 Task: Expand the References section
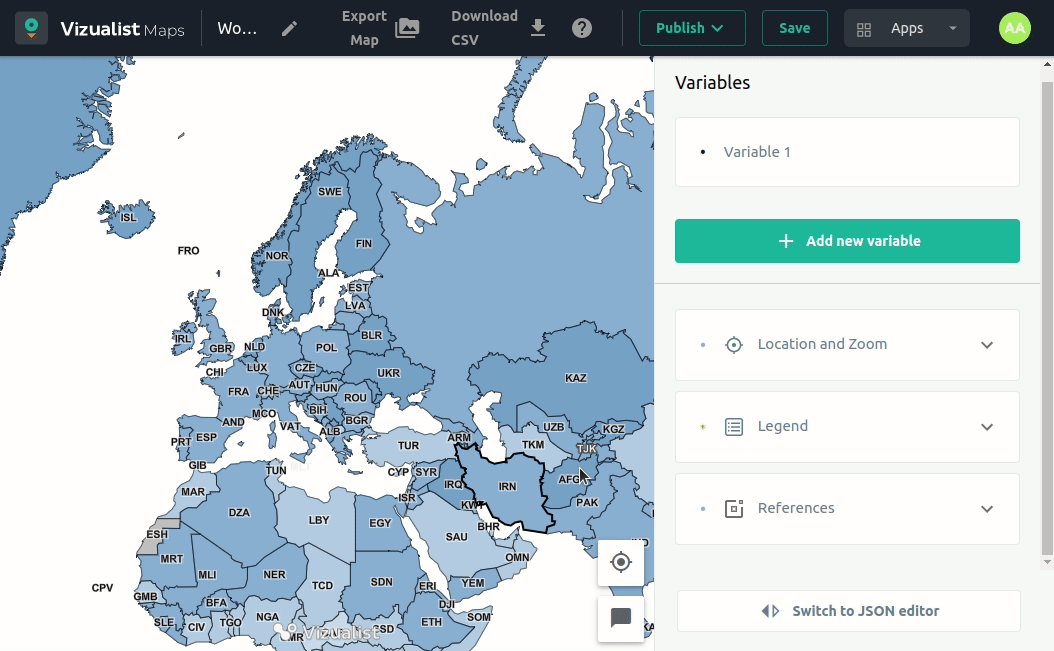click(x=847, y=508)
